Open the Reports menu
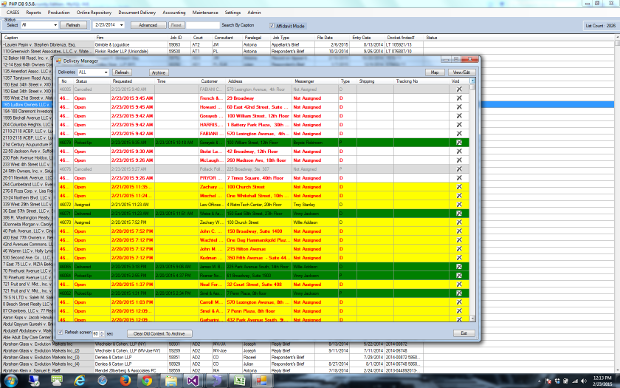Viewport: 620px width, 388px height. 33,12
